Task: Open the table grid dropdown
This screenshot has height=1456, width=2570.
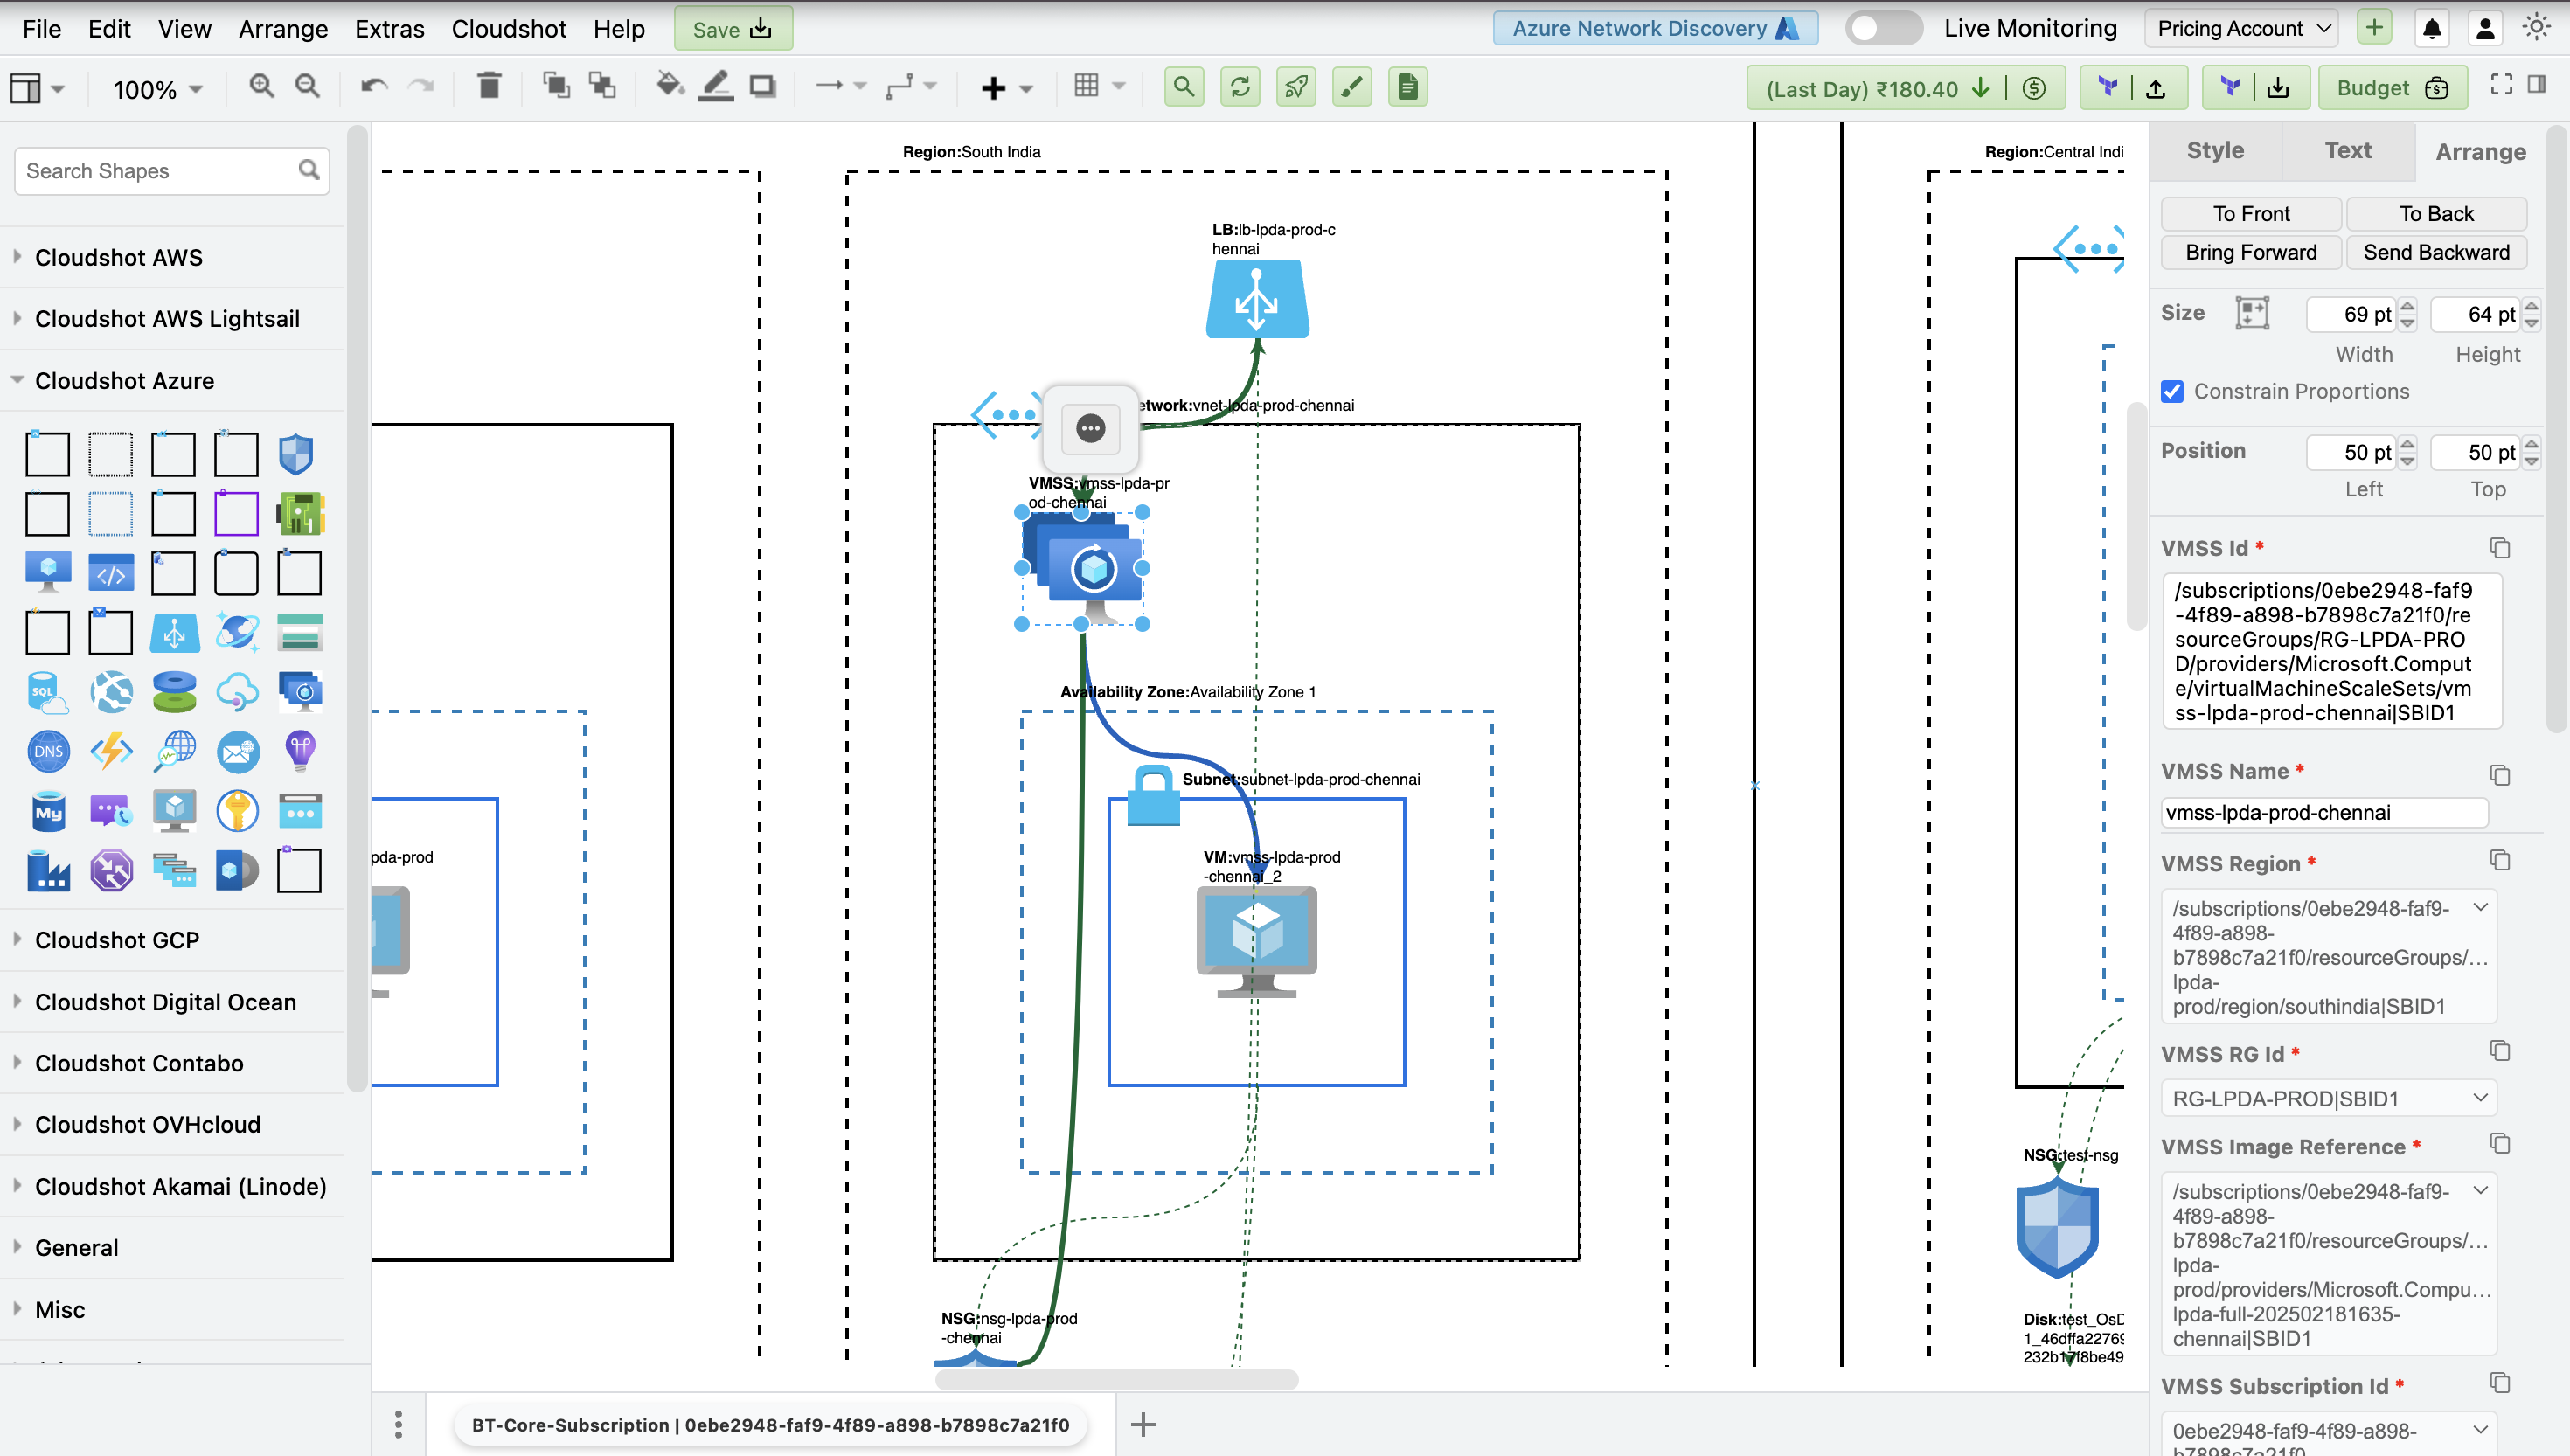Action: click(x=1099, y=87)
